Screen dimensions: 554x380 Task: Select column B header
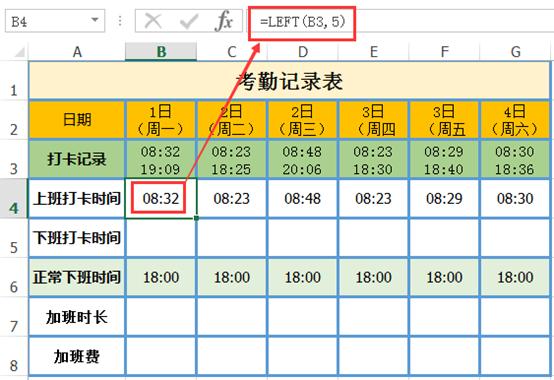[161, 52]
